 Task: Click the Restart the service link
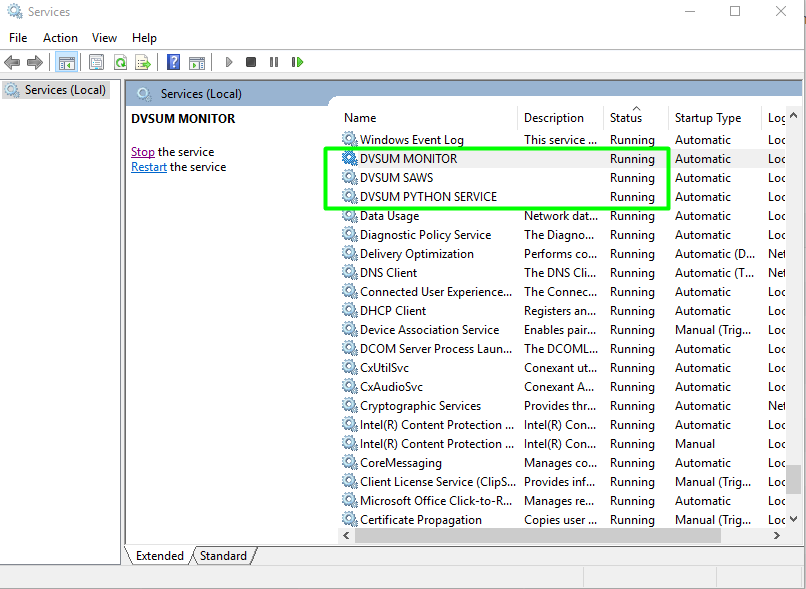(149, 167)
